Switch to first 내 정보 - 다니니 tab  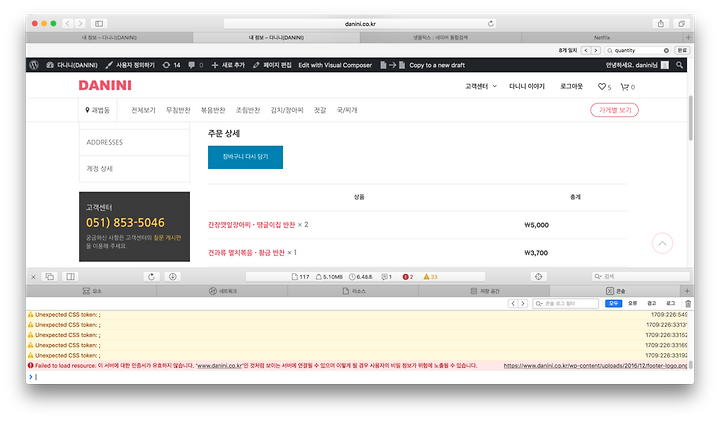pyautogui.click(x=109, y=38)
